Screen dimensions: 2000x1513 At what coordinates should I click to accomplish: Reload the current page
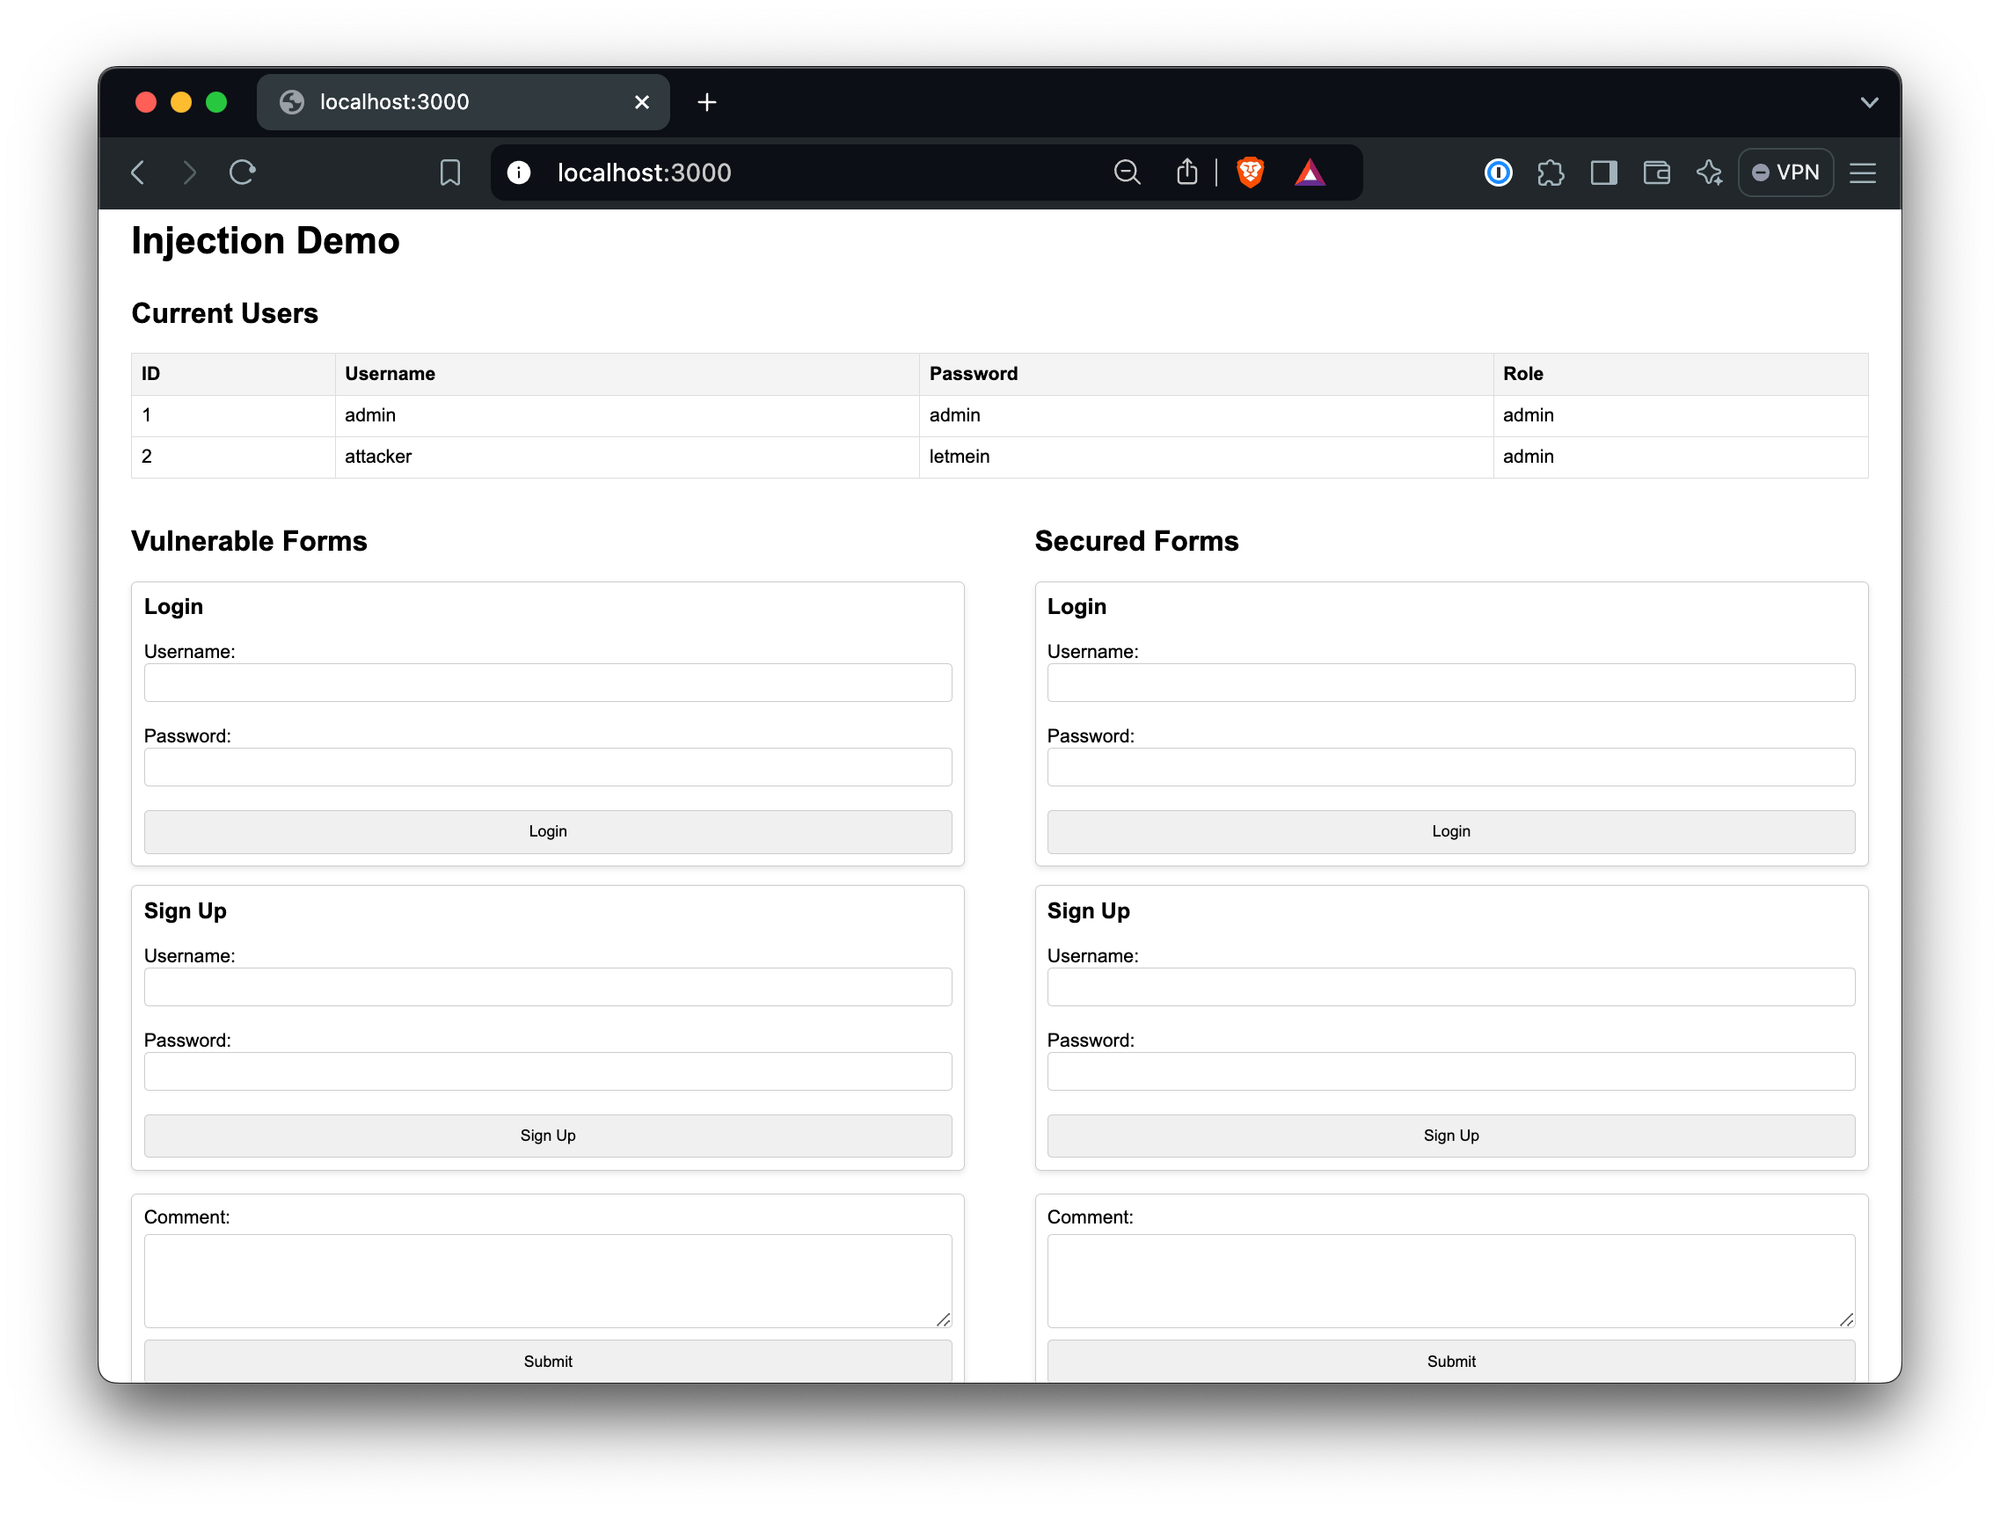click(x=243, y=173)
